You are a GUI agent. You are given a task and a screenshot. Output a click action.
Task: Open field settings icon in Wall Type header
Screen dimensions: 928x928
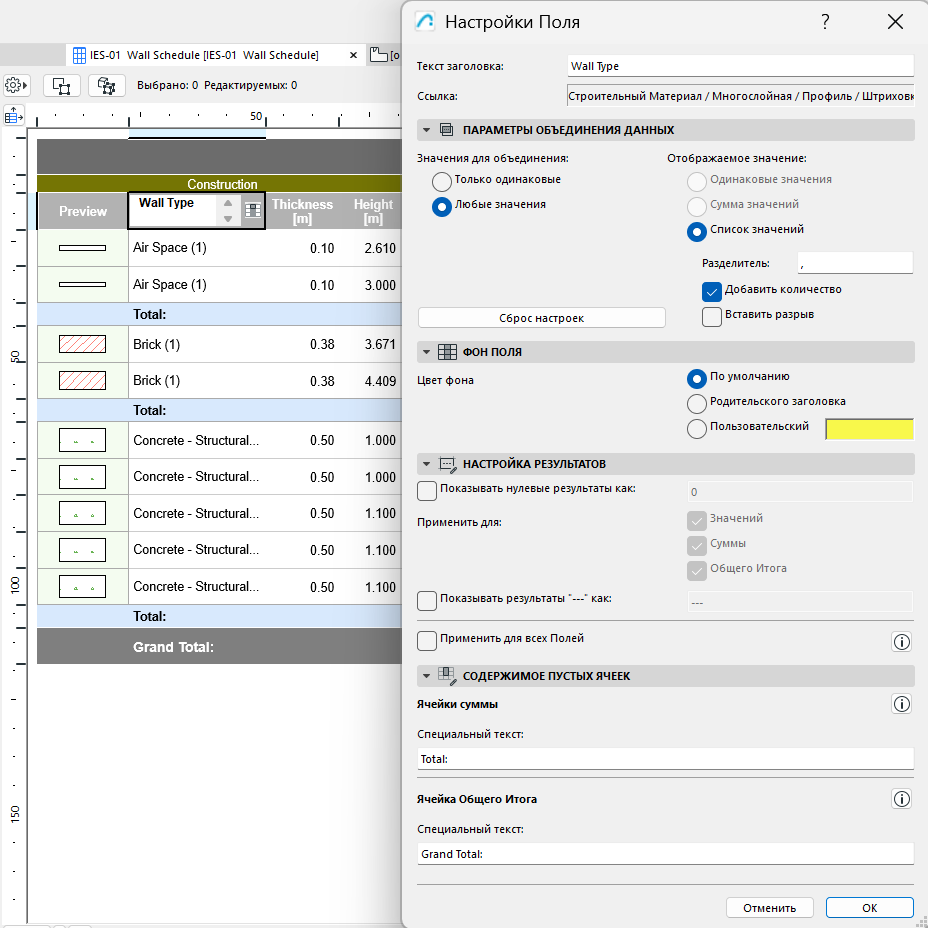click(253, 210)
